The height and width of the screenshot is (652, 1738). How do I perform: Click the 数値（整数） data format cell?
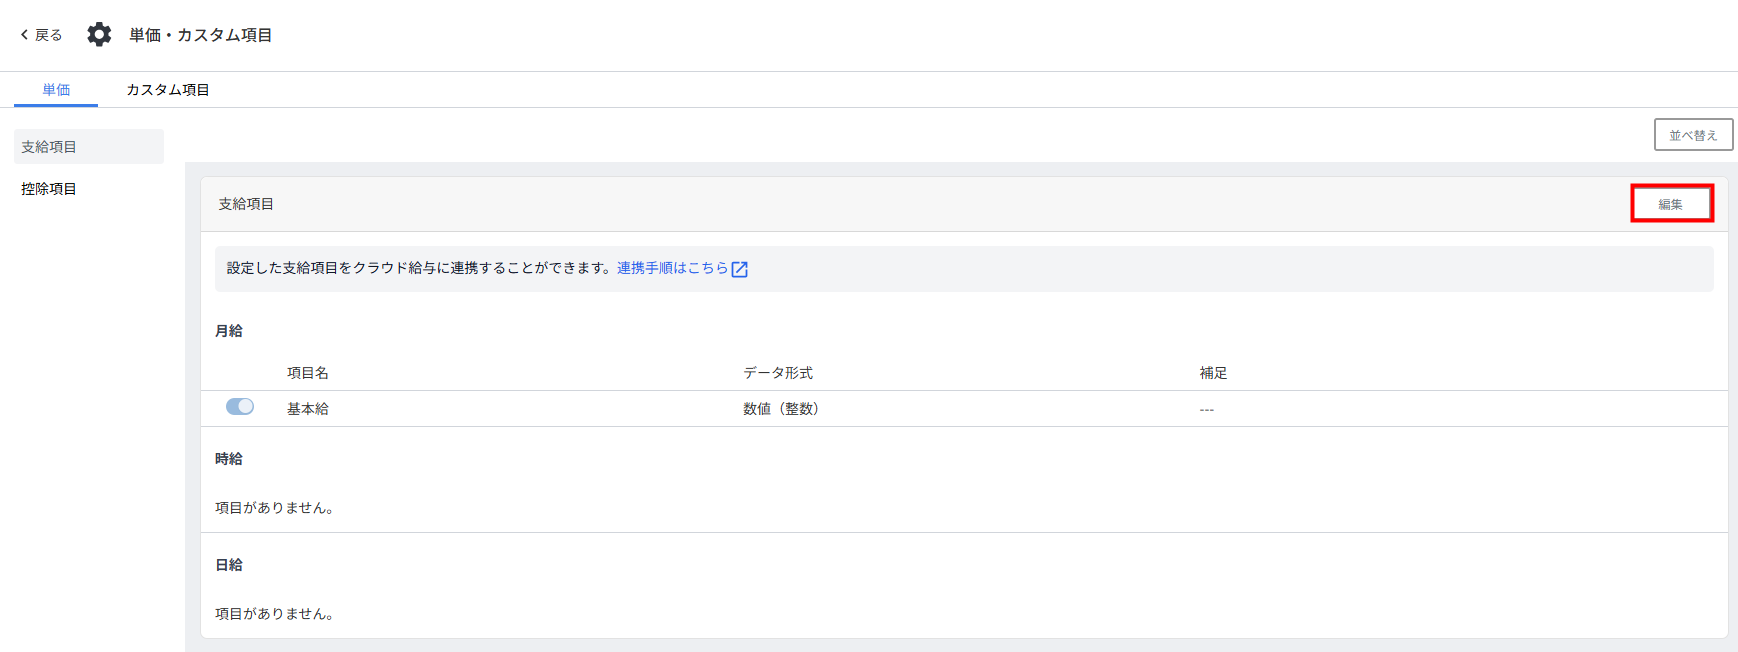click(781, 409)
